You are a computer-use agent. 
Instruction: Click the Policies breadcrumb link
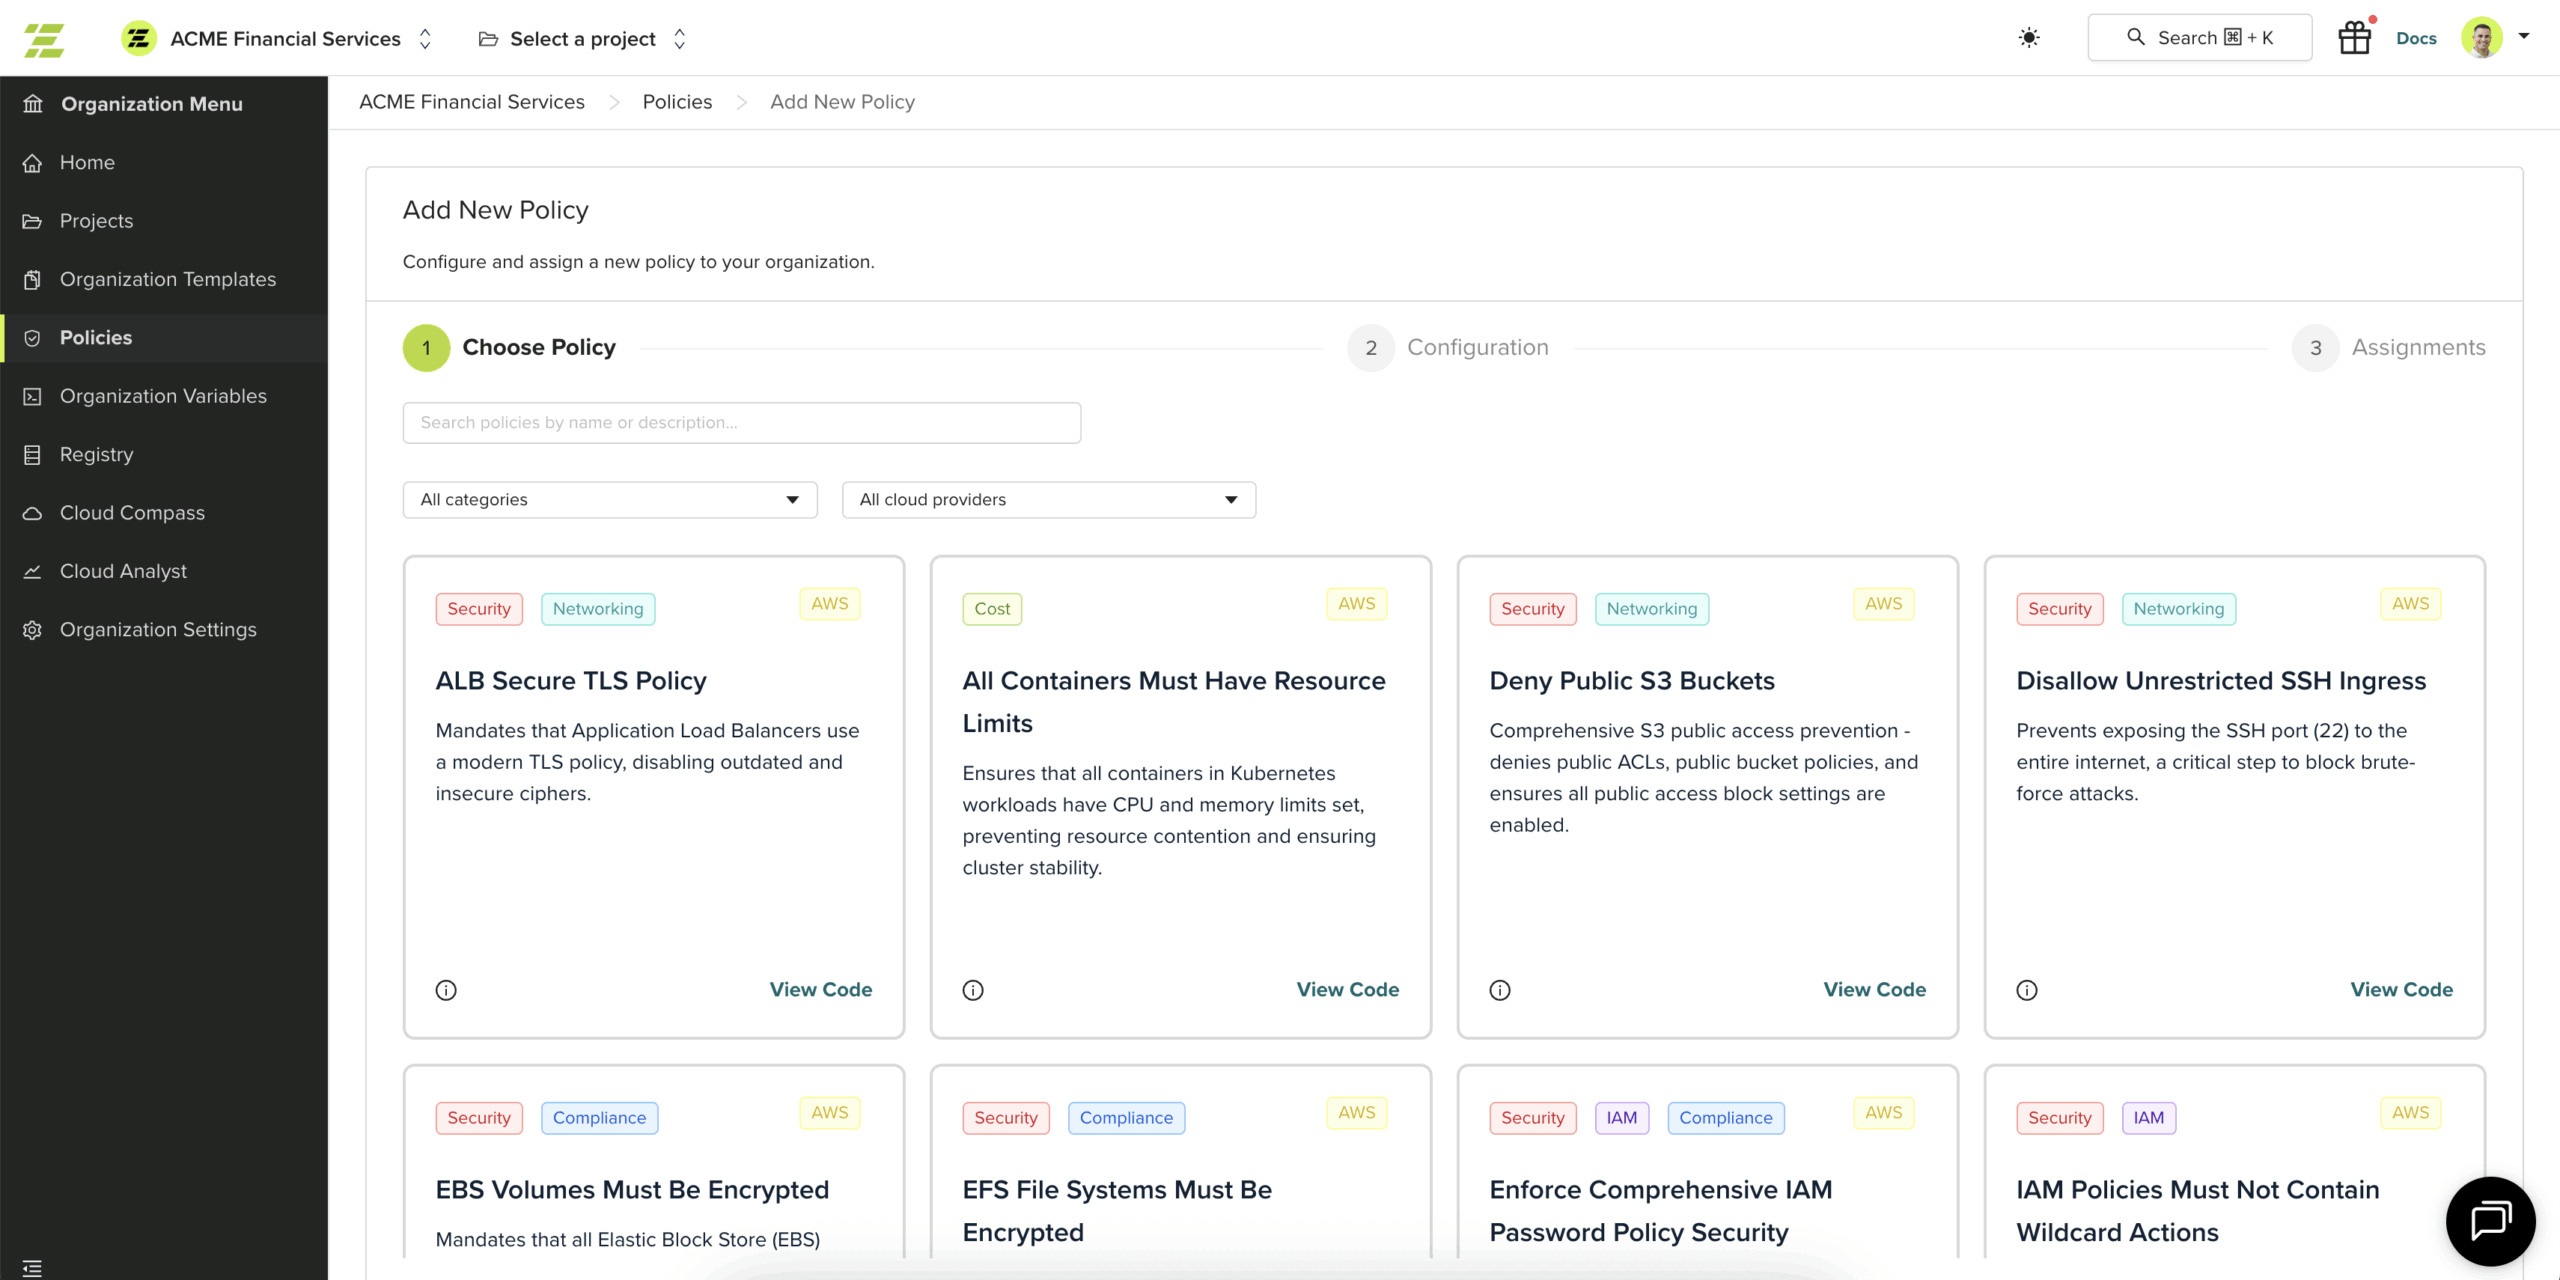coord(677,102)
